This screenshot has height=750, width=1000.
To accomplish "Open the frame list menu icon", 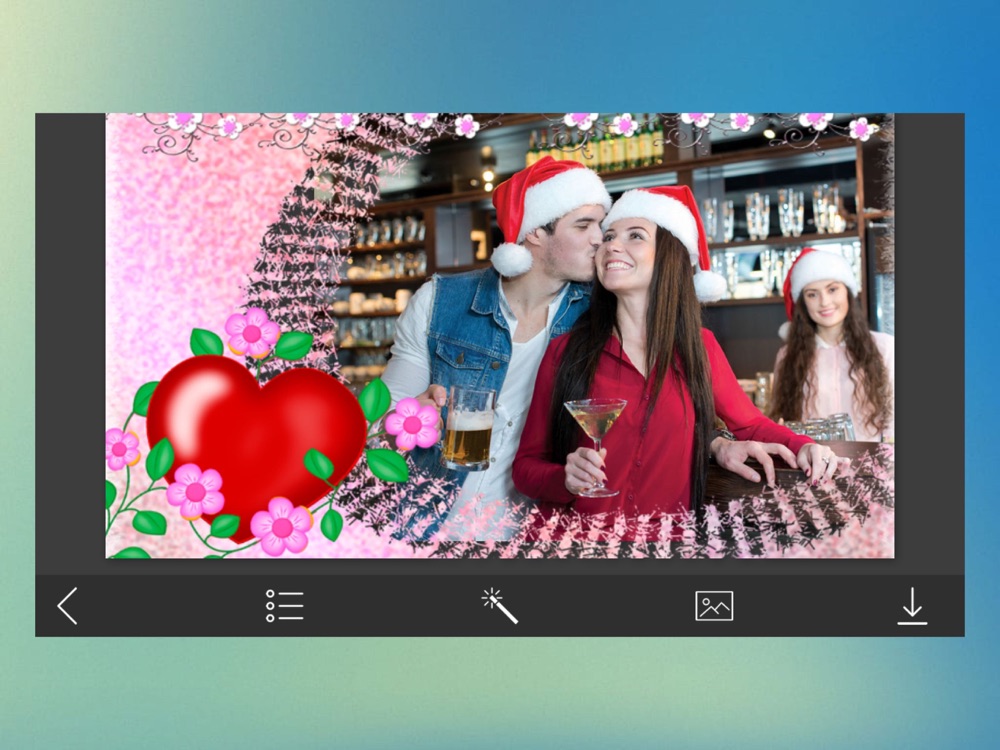I will [284, 606].
